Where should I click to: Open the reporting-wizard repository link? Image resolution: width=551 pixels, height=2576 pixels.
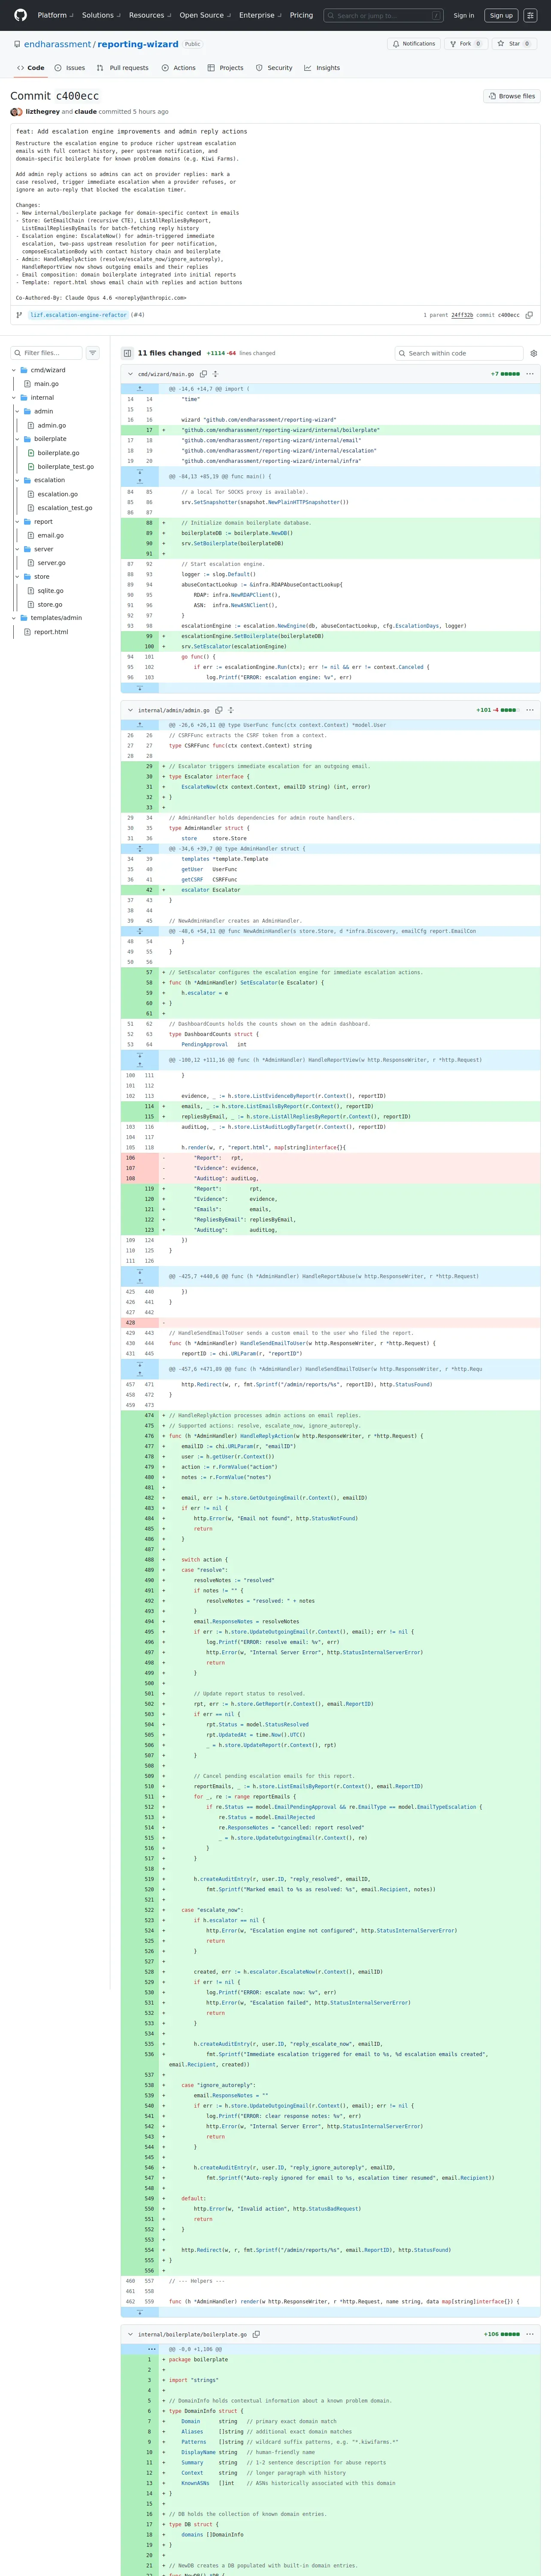138,44
